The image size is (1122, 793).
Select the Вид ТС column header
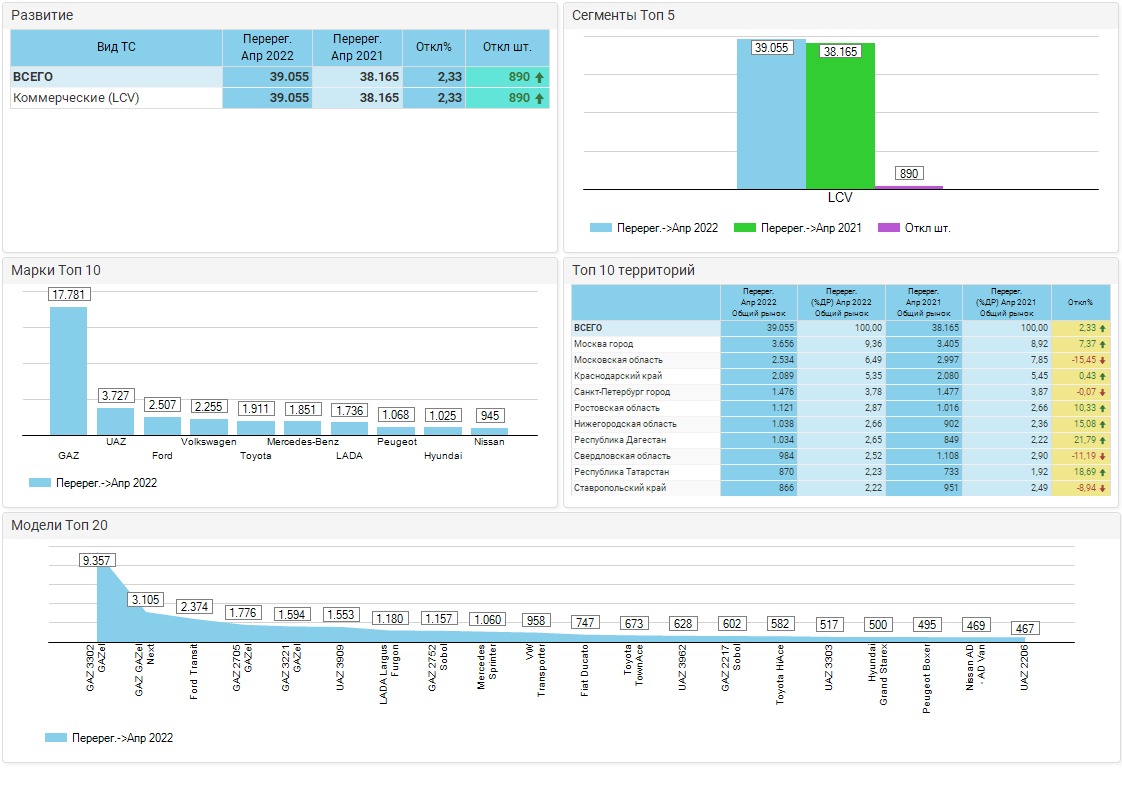pyautogui.click(x=116, y=47)
